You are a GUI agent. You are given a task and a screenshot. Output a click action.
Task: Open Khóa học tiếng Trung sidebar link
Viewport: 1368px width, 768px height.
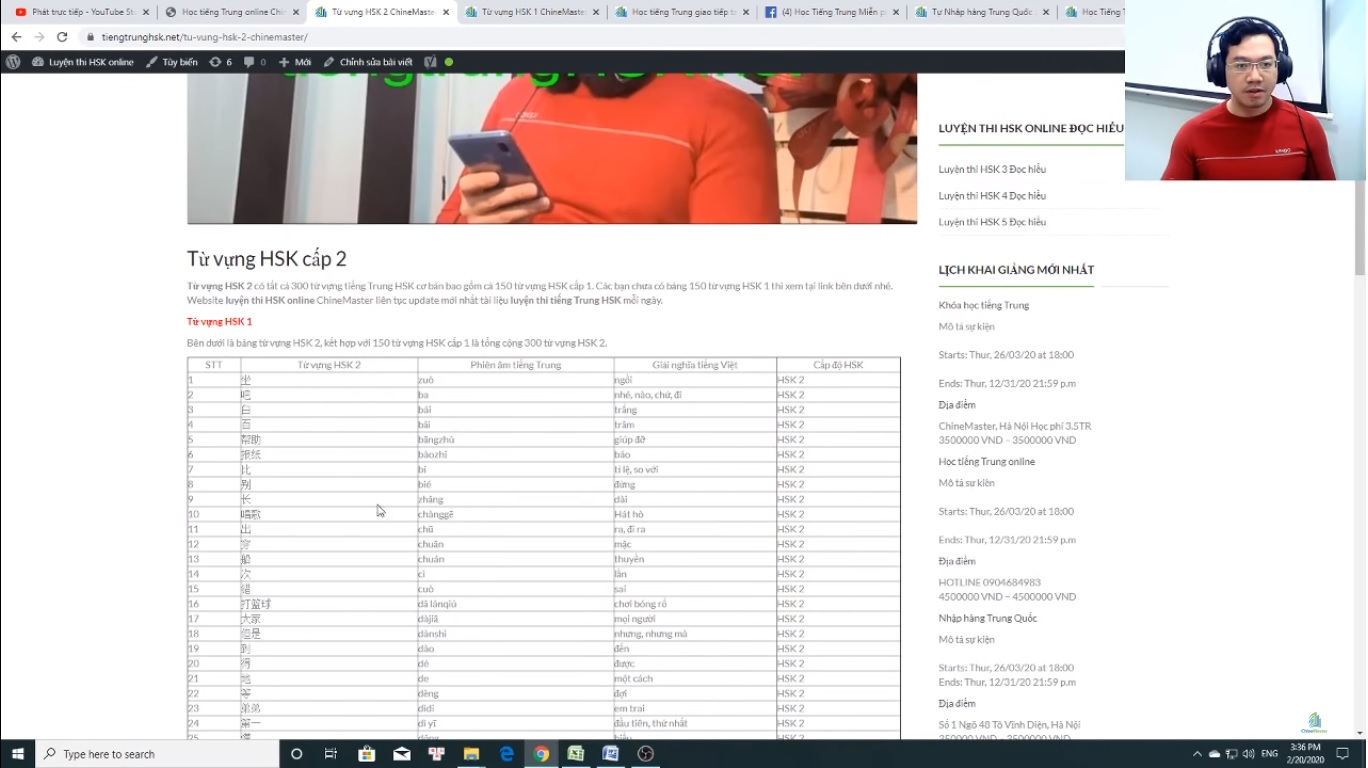click(983, 305)
